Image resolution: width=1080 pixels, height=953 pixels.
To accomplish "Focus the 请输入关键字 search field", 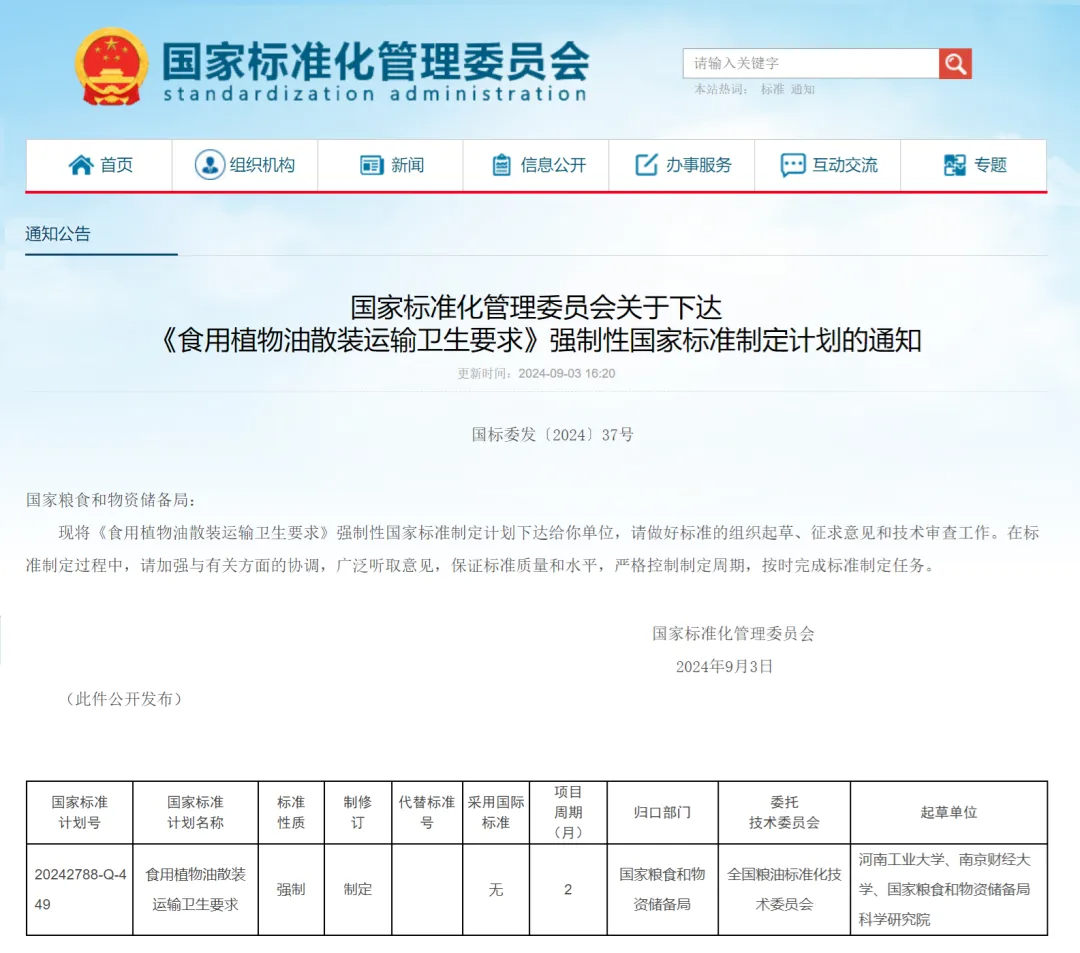I will (811, 63).
